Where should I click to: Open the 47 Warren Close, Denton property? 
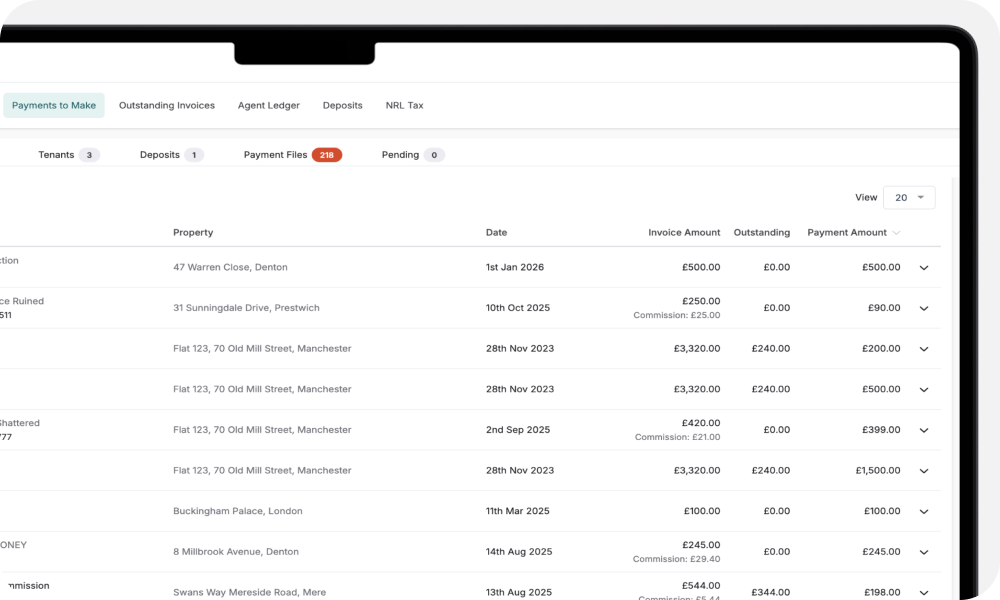pyautogui.click(x=230, y=267)
